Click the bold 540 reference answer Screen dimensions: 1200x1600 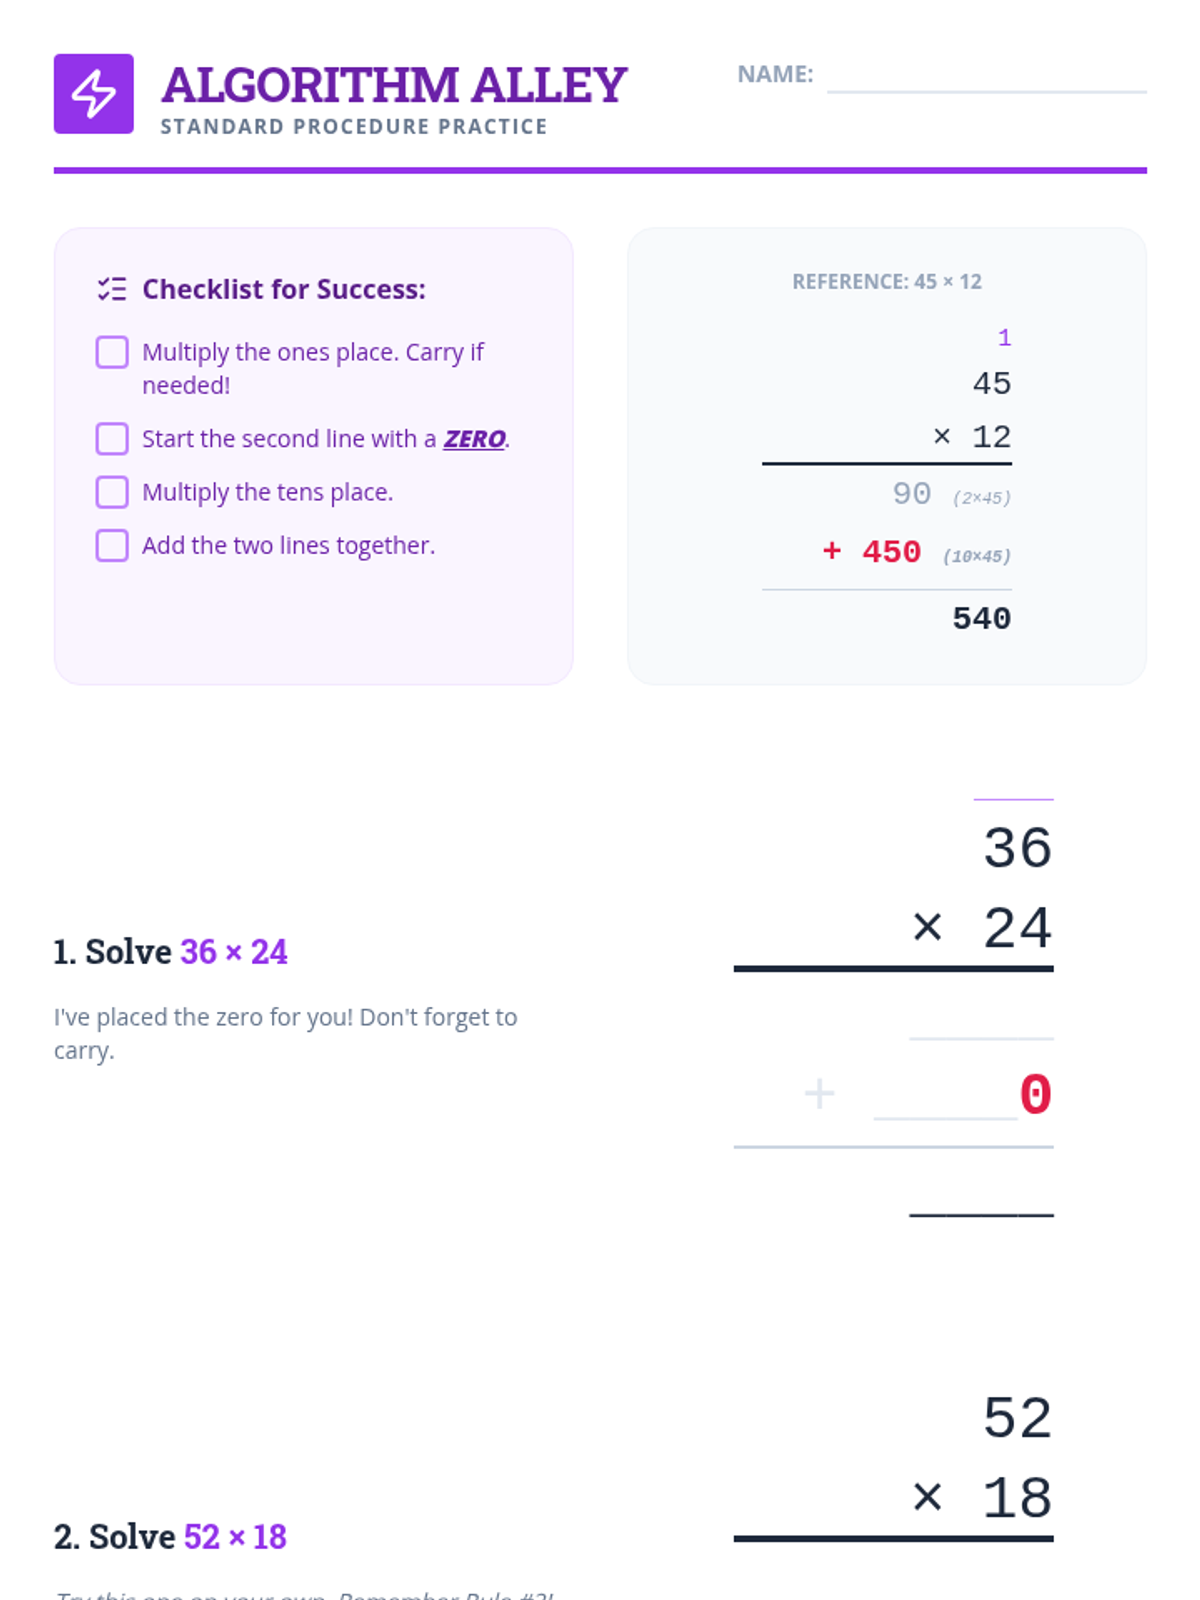point(981,618)
